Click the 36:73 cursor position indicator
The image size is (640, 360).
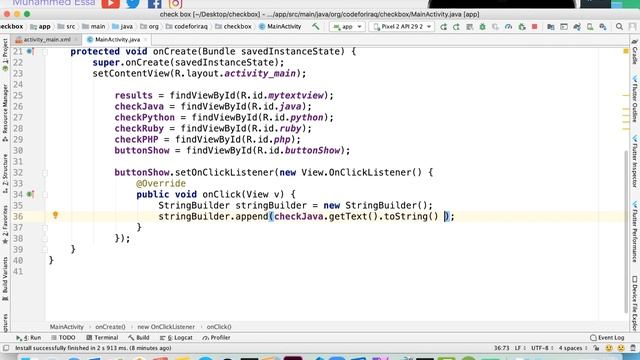pyautogui.click(x=502, y=348)
